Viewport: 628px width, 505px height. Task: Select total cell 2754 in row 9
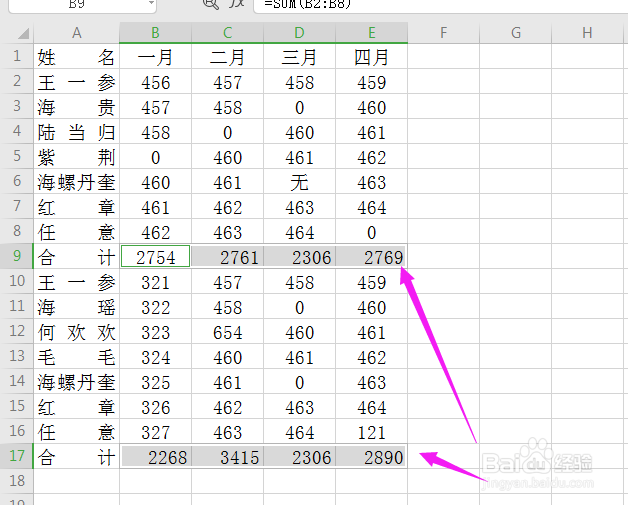(x=155, y=256)
